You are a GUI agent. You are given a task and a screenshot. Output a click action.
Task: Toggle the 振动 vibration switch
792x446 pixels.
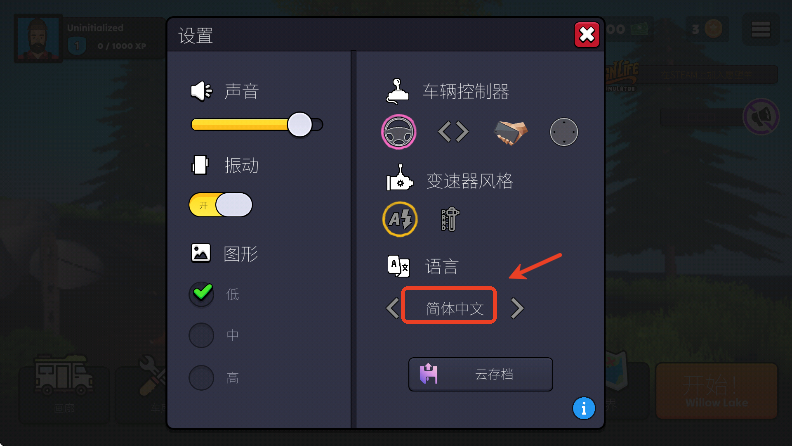tap(221, 205)
